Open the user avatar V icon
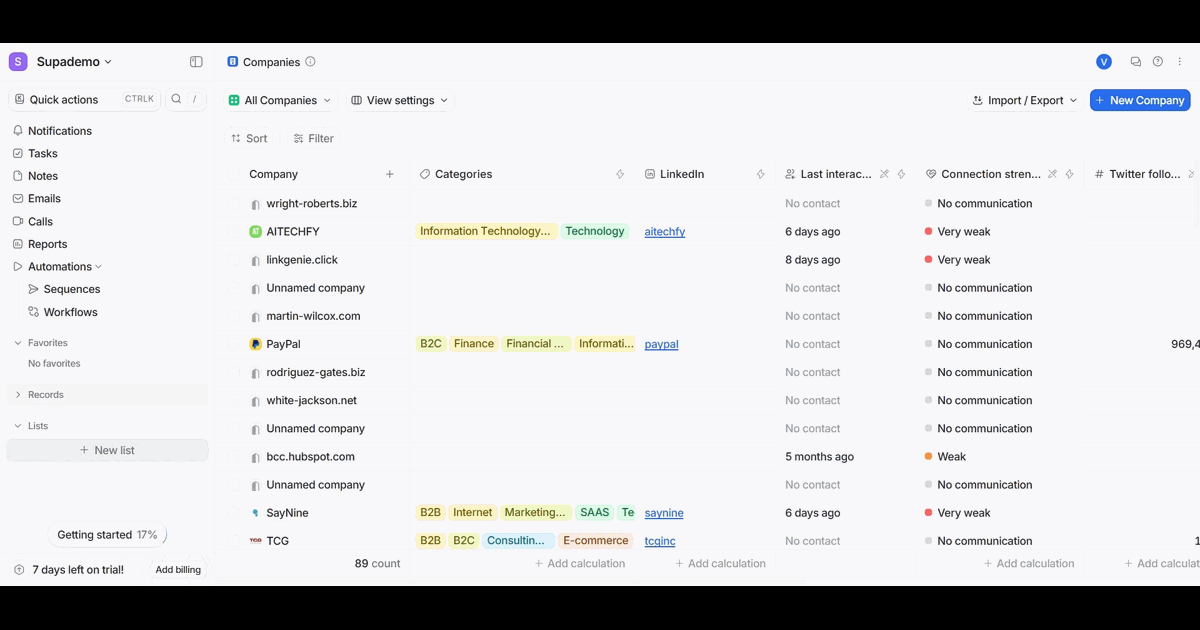 tap(1104, 62)
